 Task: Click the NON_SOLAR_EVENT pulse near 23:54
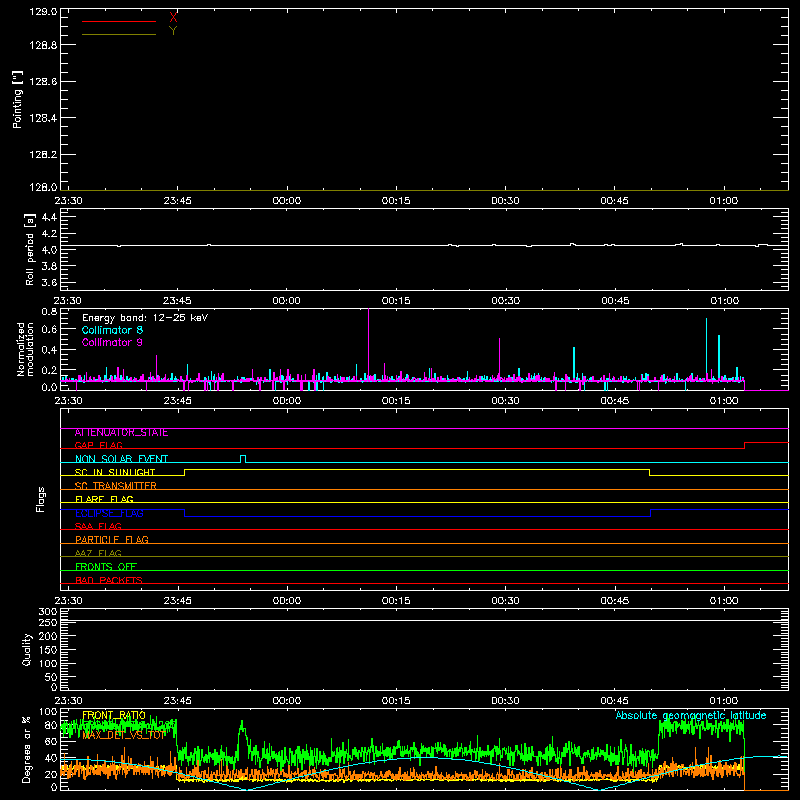tap(243, 459)
